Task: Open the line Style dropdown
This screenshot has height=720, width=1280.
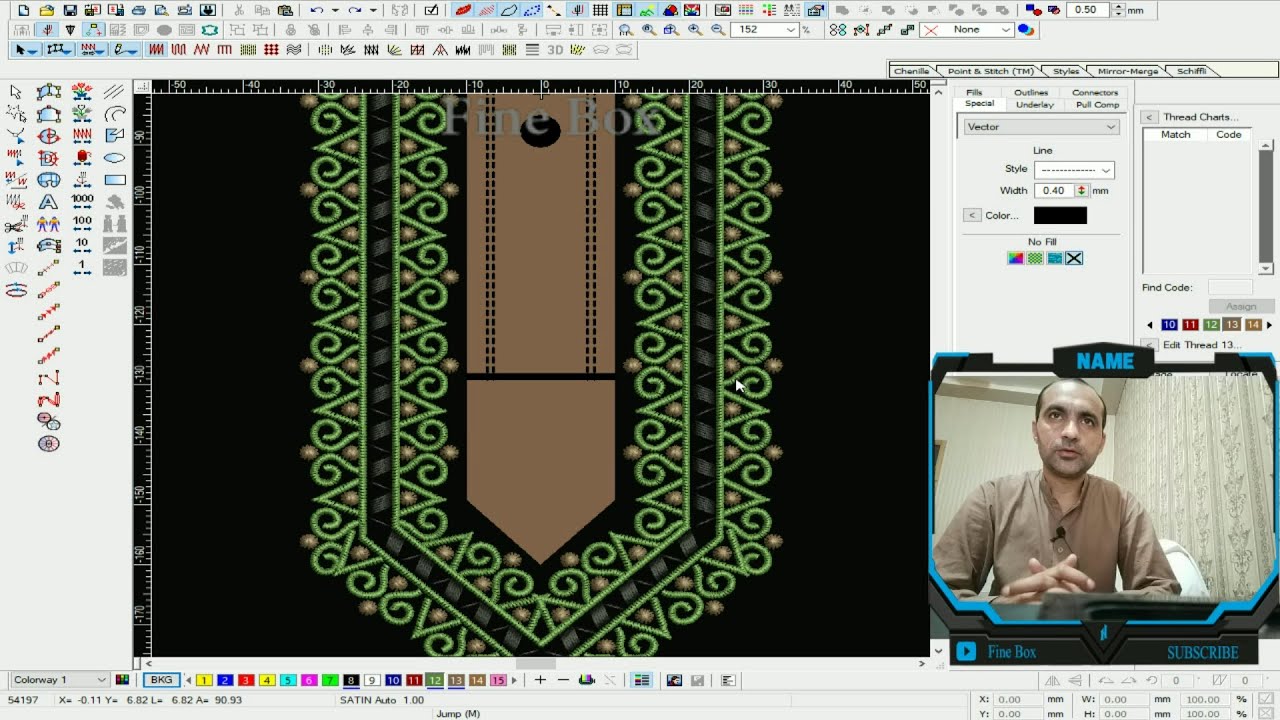Action: pos(1074,170)
